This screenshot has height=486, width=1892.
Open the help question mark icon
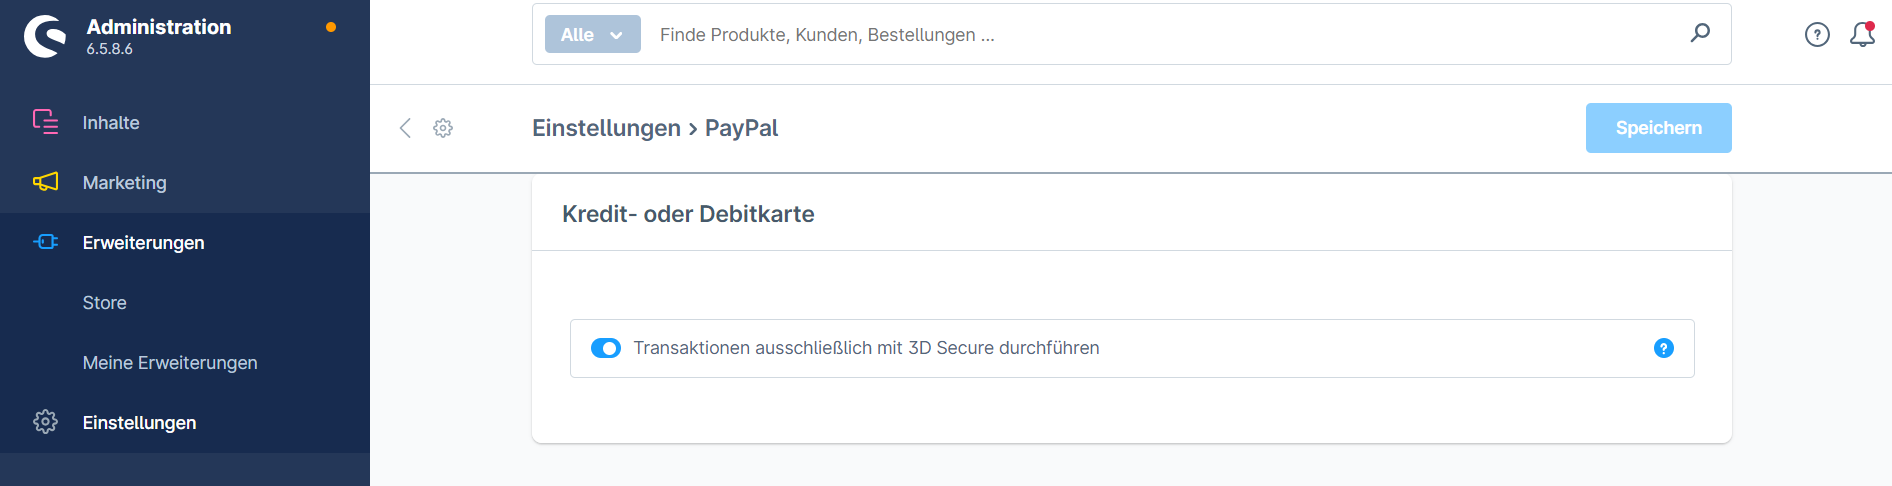point(1817,35)
